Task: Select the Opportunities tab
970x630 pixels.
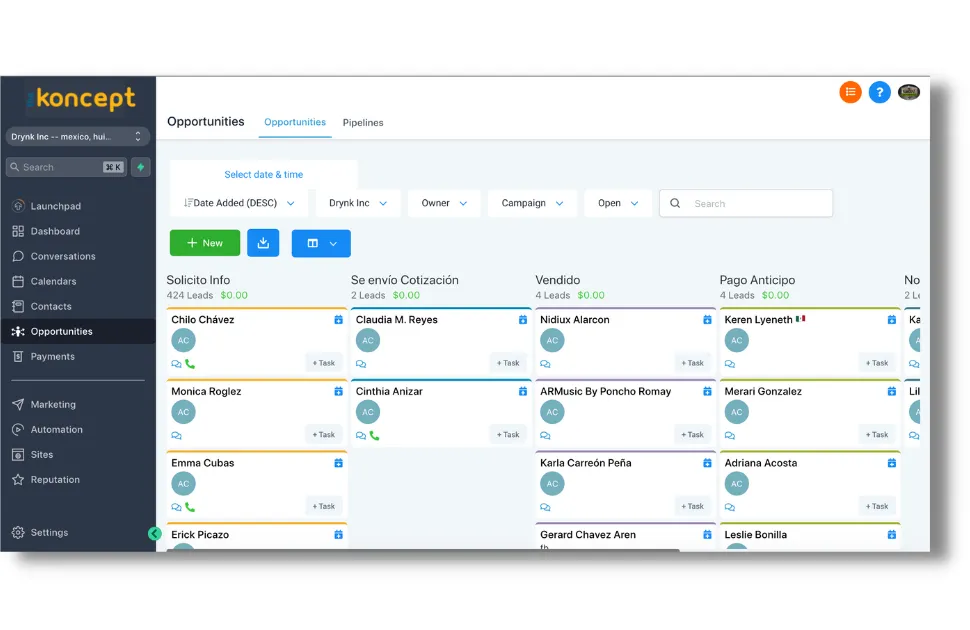Action: tap(295, 122)
